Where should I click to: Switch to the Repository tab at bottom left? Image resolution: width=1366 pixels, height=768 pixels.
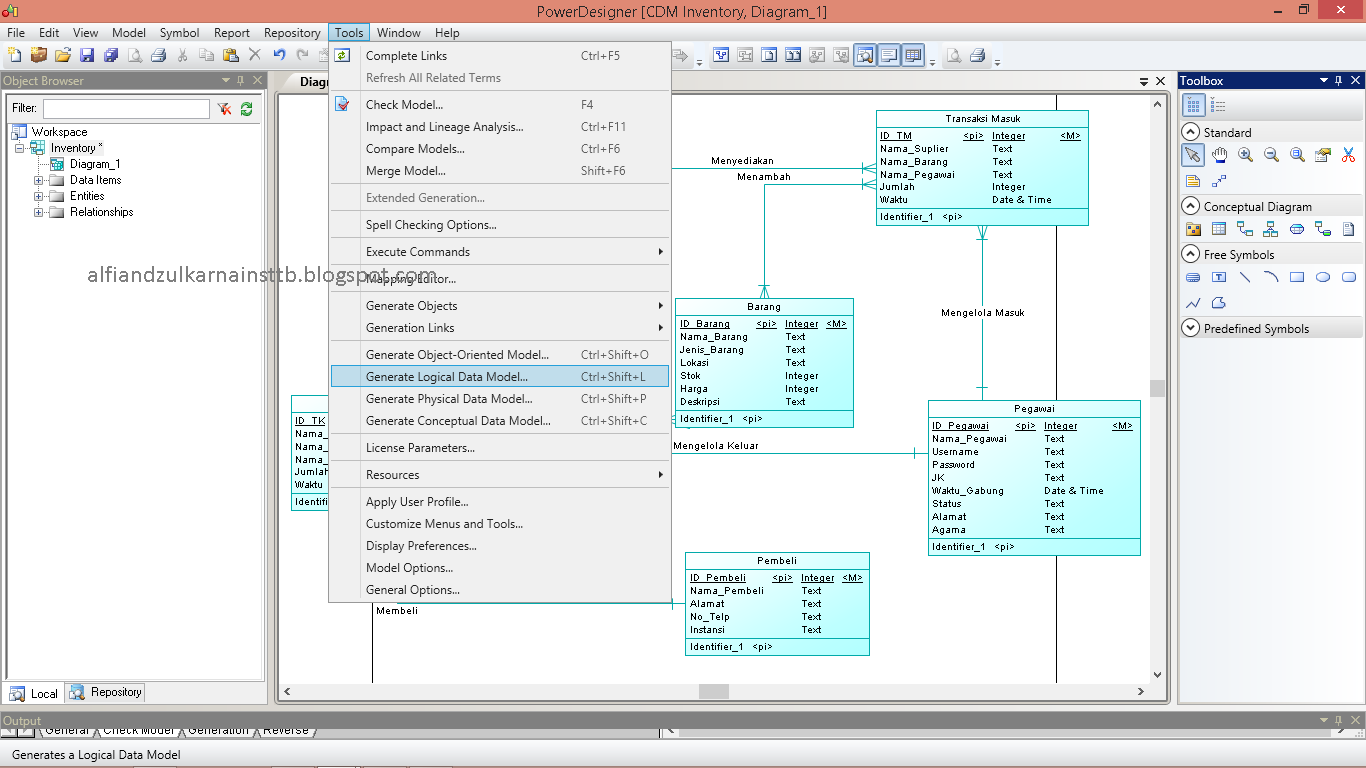104,692
